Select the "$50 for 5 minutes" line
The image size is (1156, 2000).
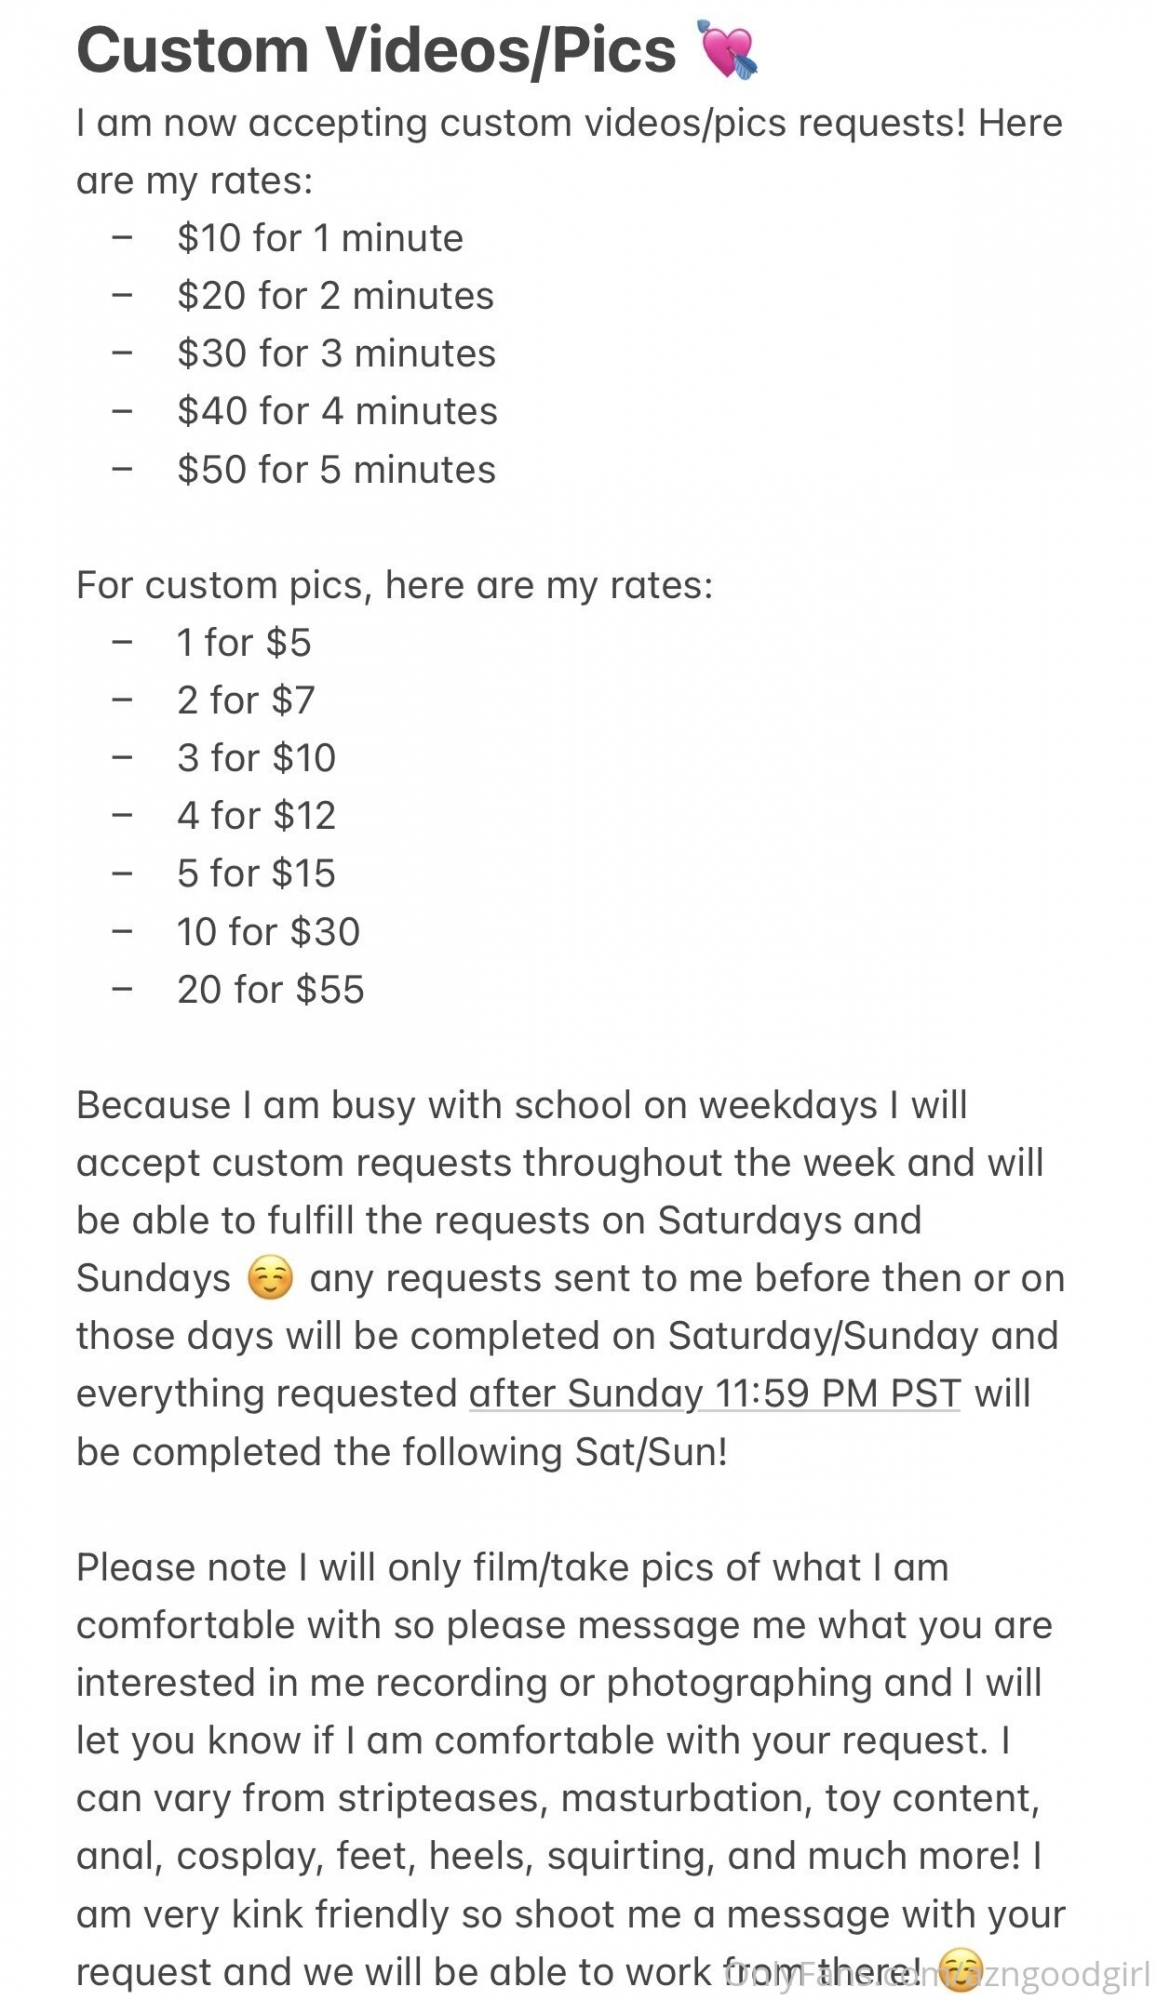click(x=336, y=470)
